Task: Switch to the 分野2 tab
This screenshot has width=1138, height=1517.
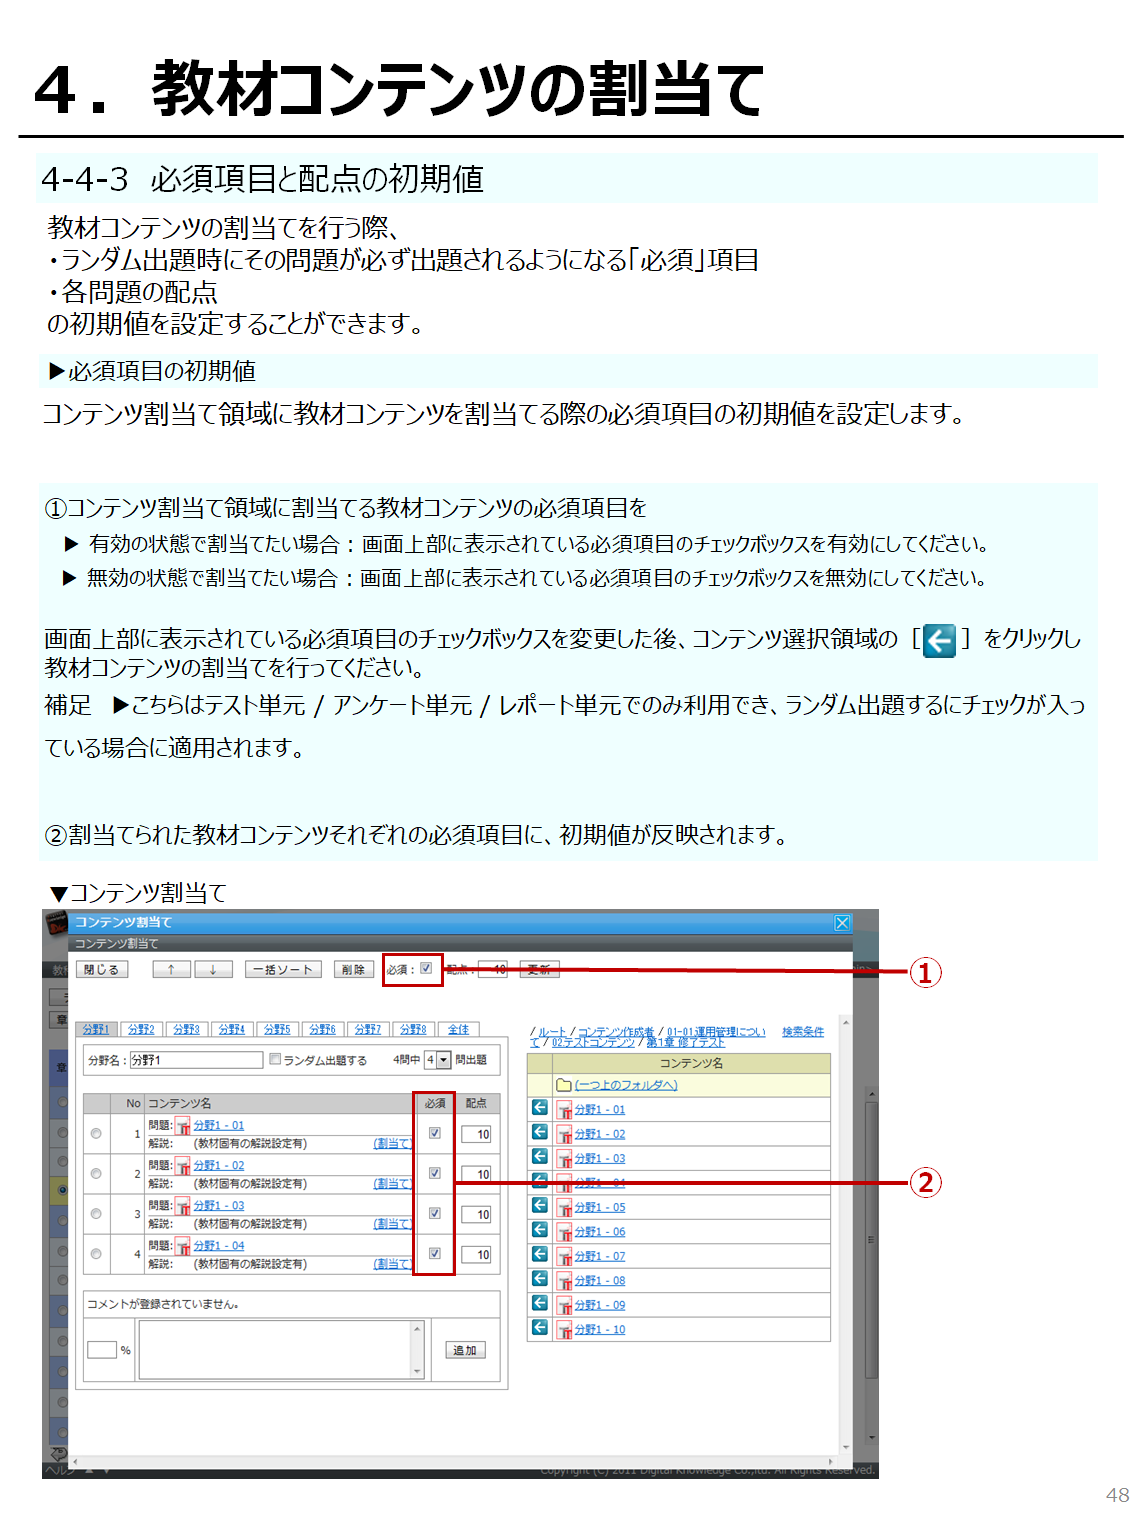Action: point(141,1029)
